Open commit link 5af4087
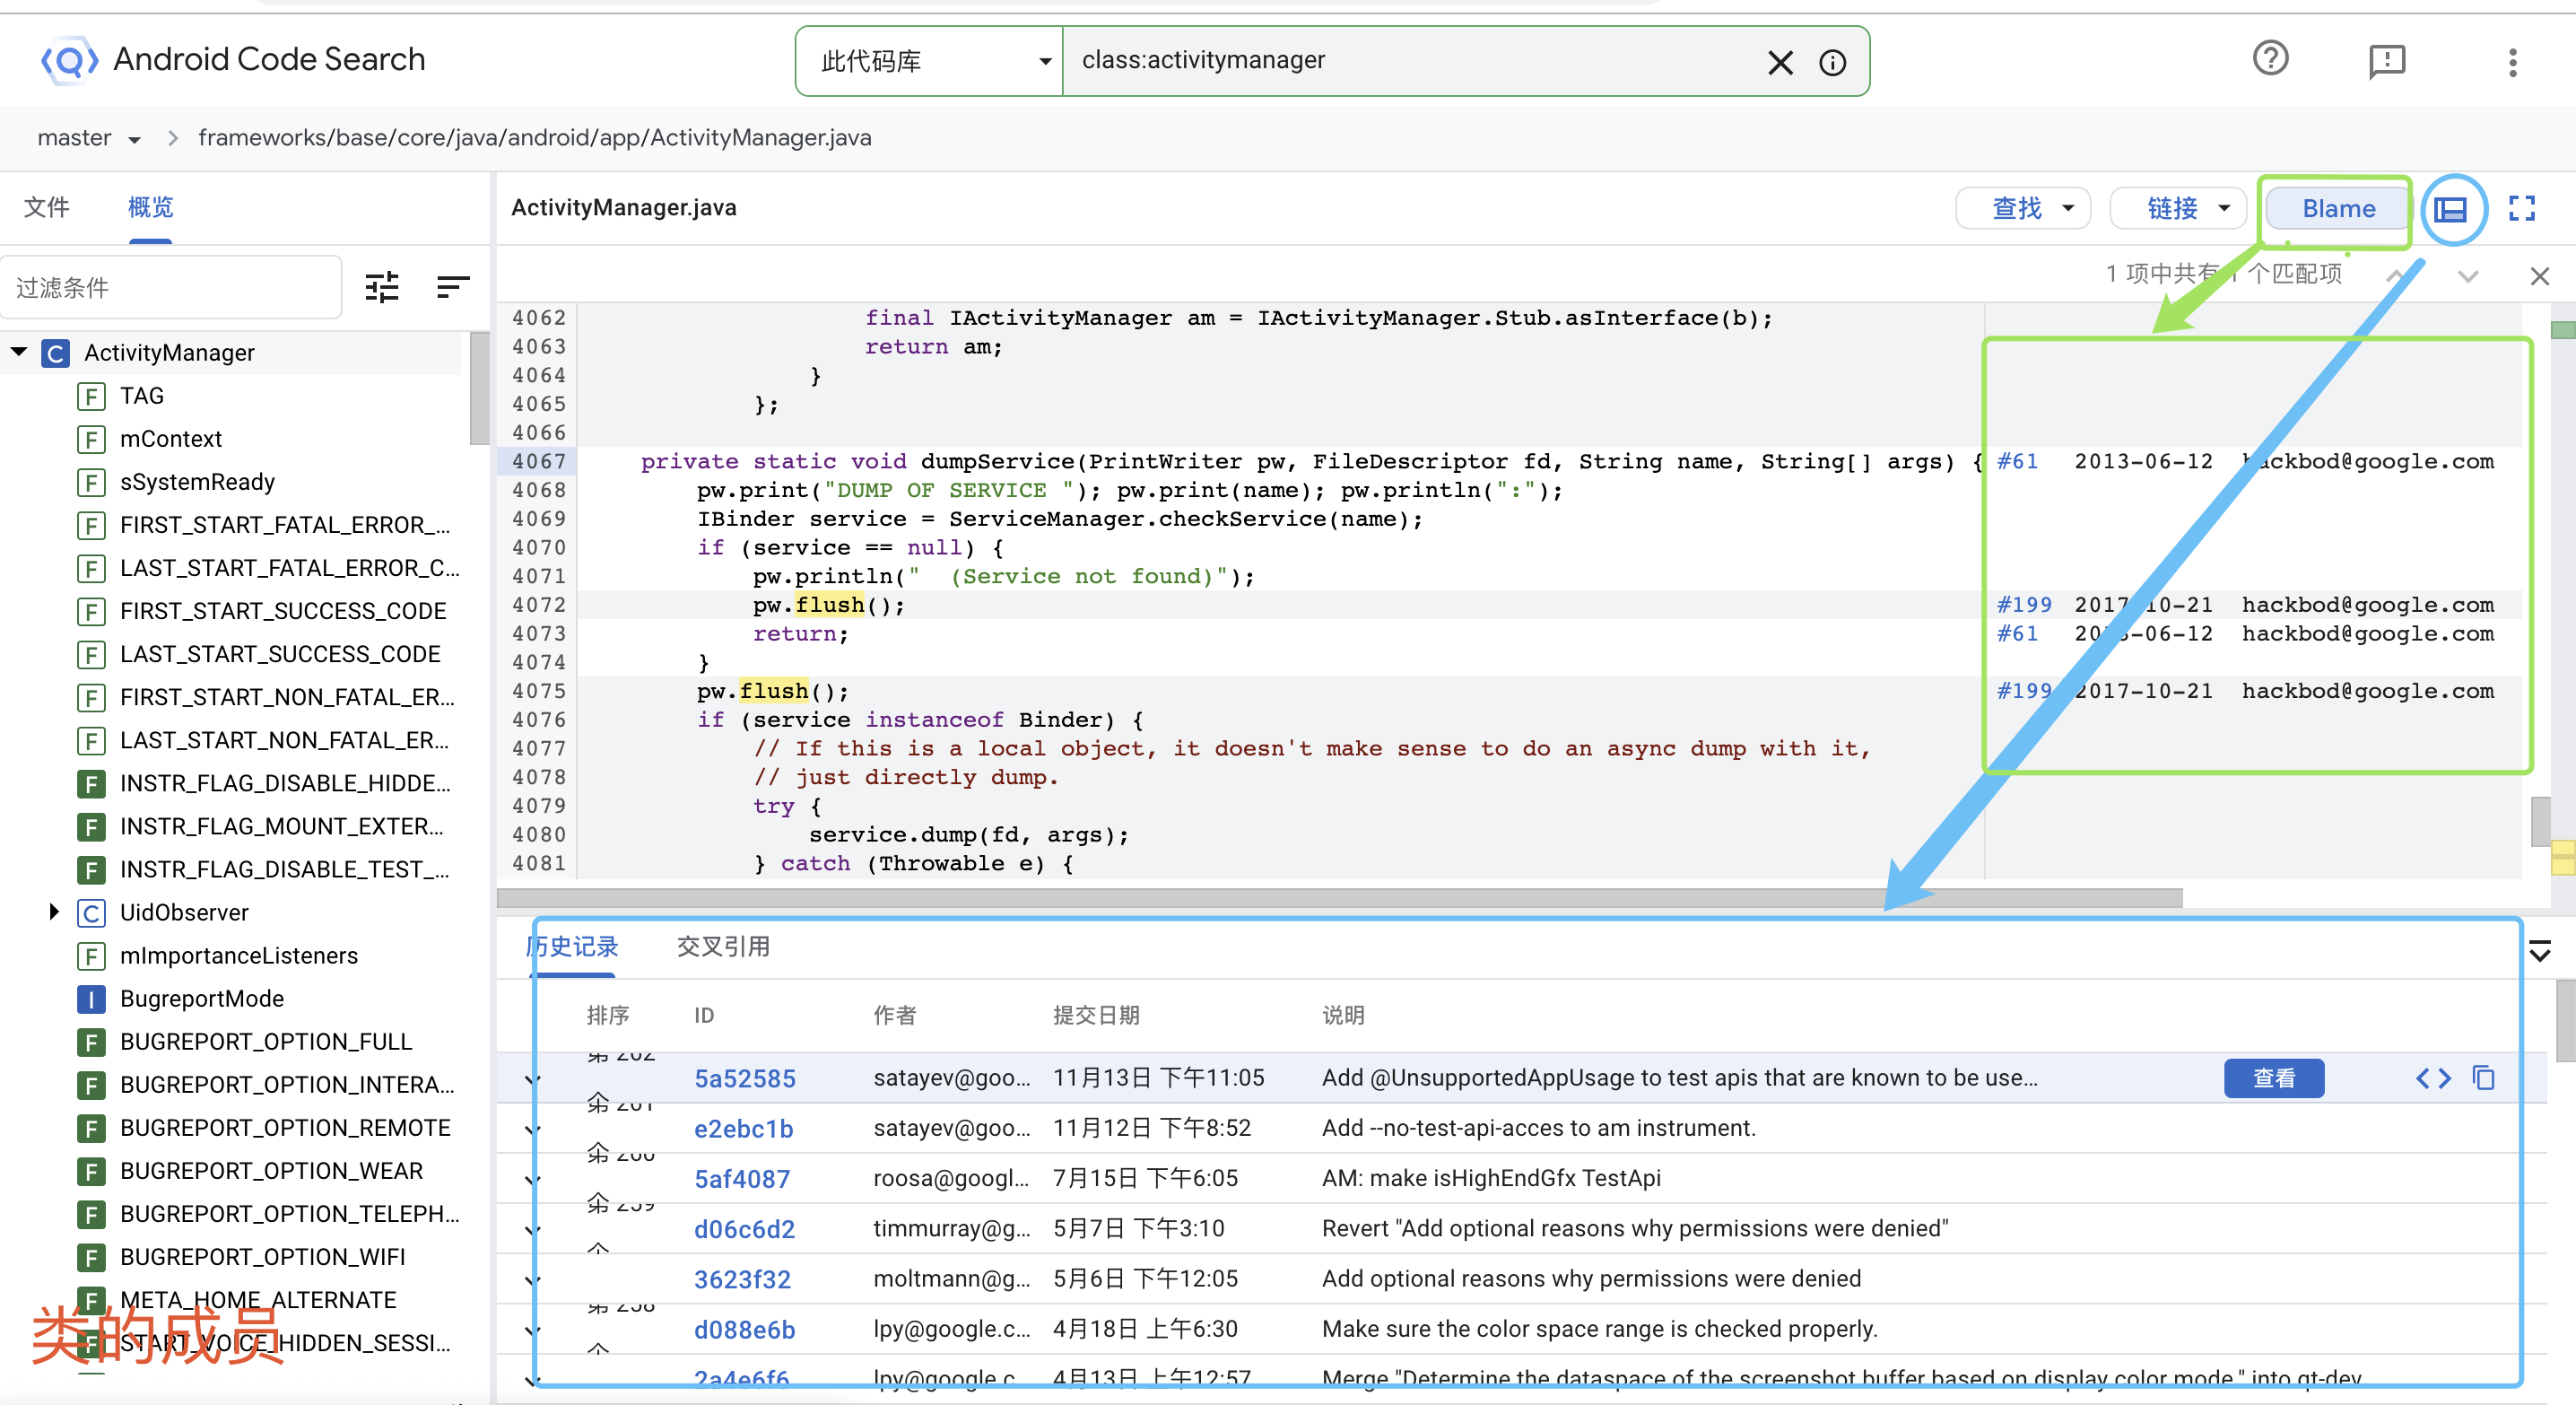 pos(742,1179)
